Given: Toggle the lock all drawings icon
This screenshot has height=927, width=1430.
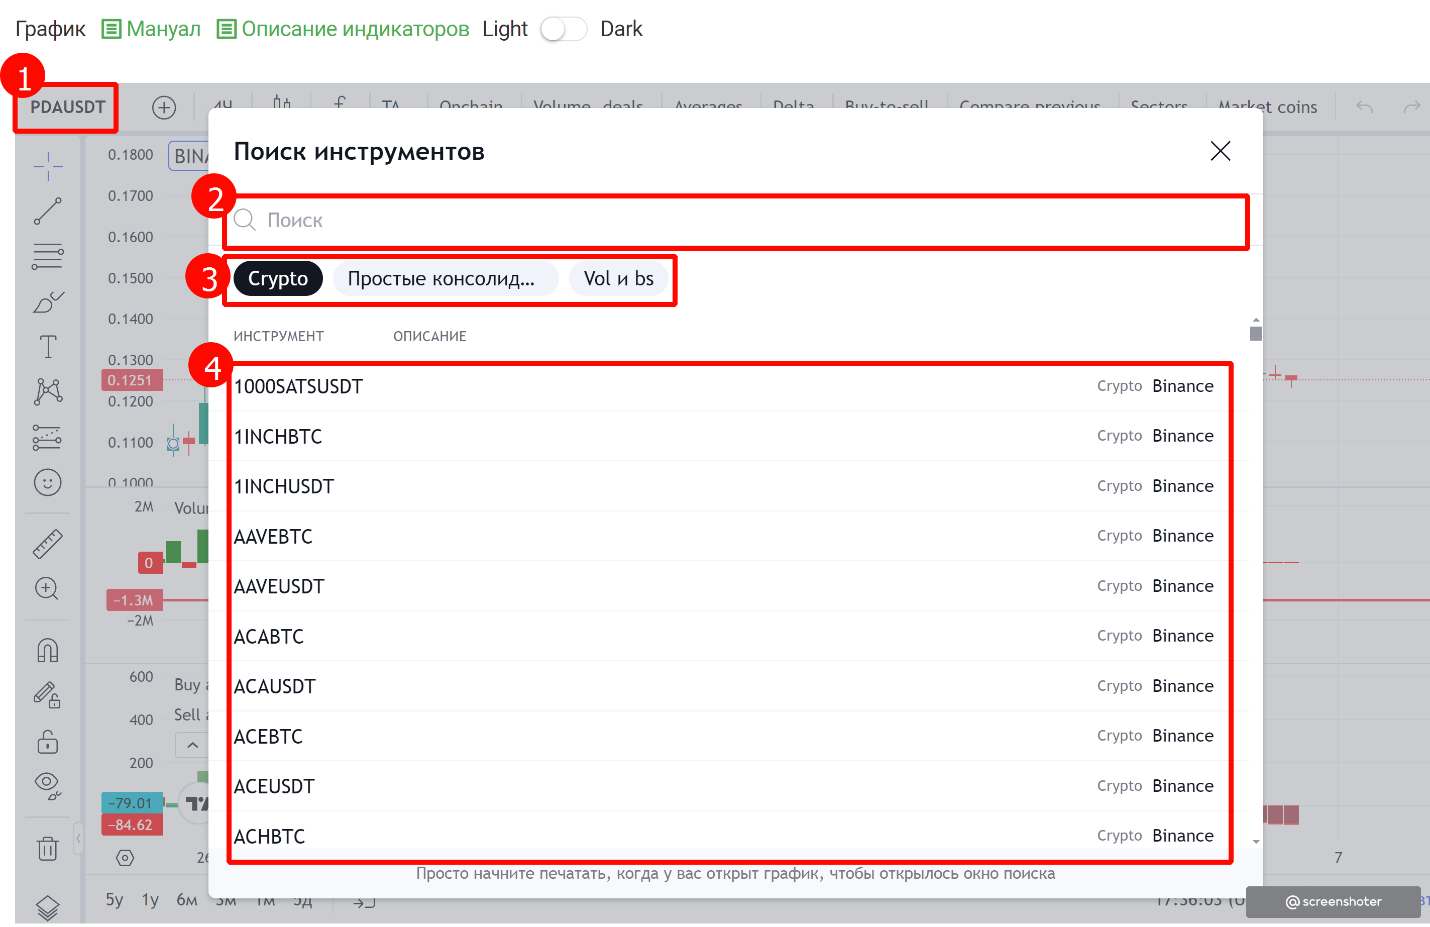Looking at the screenshot, I should [x=47, y=742].
